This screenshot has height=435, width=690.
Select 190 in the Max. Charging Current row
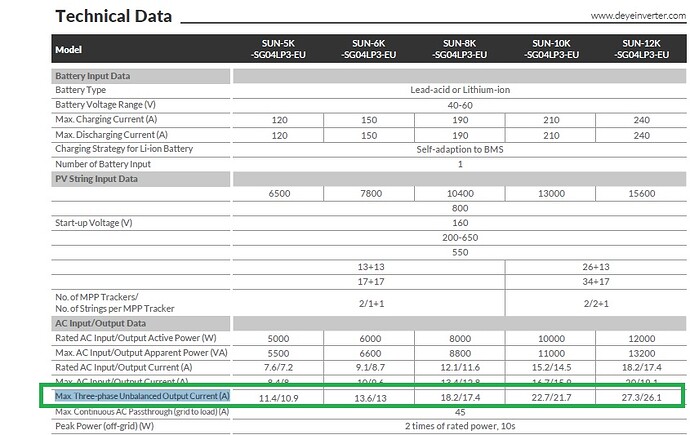pos(460,120)
